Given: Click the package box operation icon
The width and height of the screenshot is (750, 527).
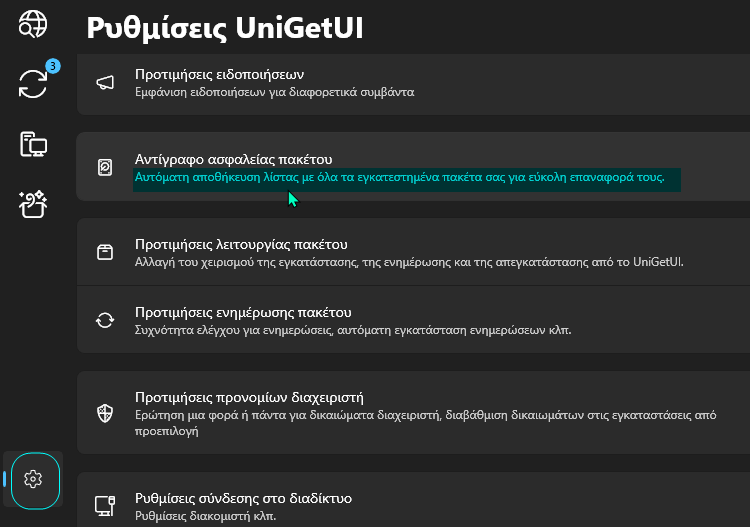Looking at the screenshot, I should tap(105, 252).
